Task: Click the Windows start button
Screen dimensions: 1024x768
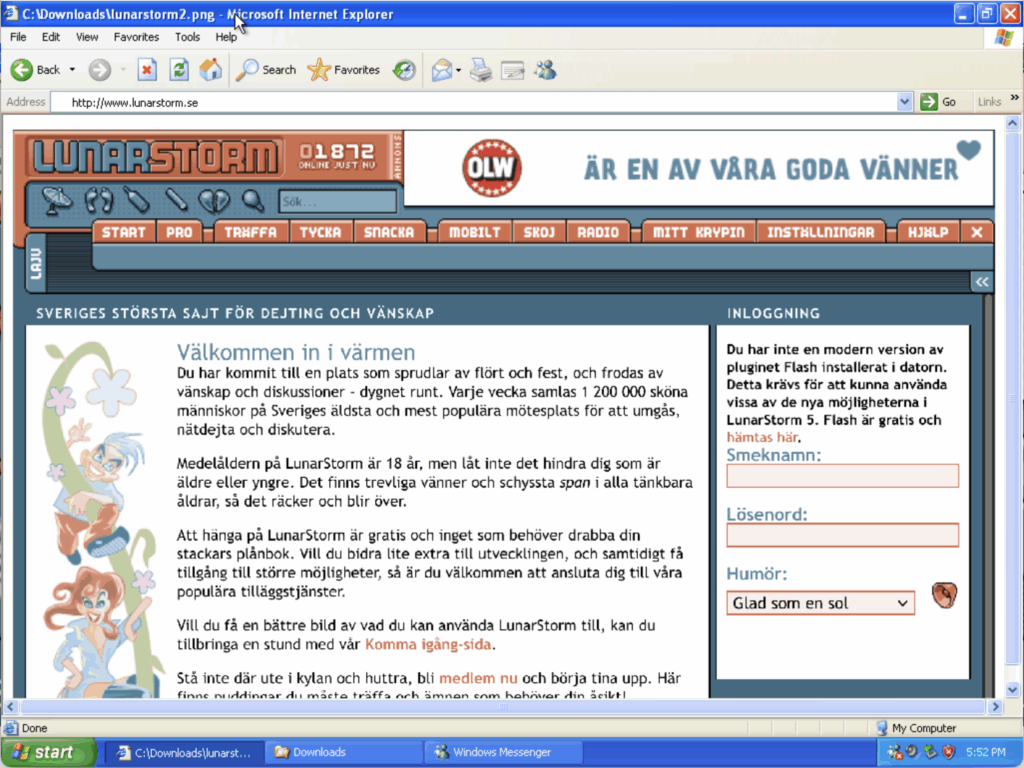Action: point(47,752)
